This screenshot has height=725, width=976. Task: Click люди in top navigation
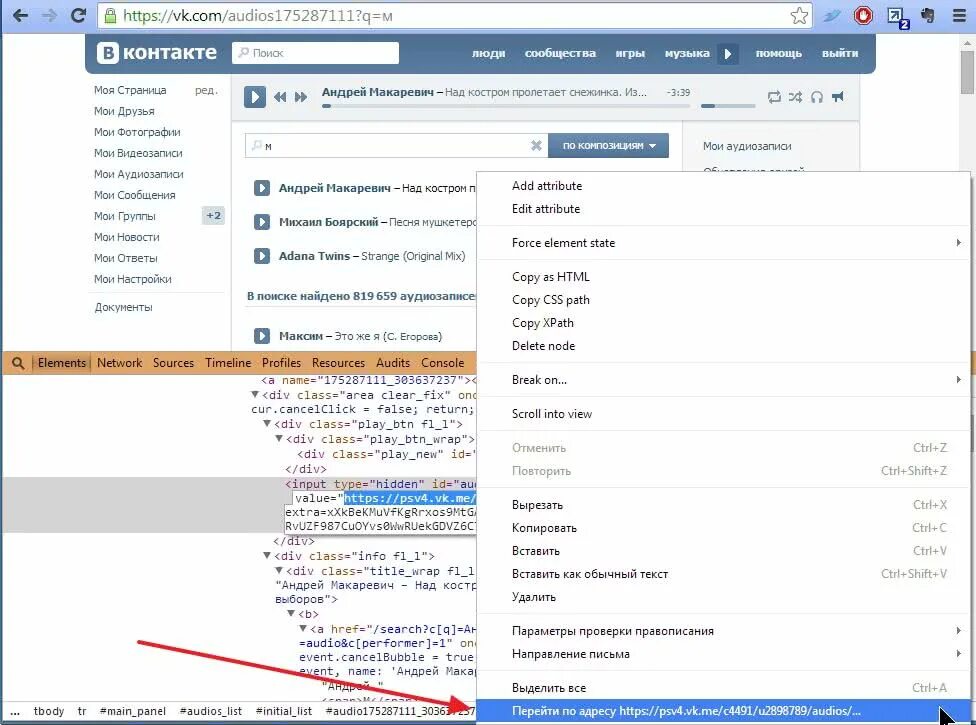(x=489, y=54)
